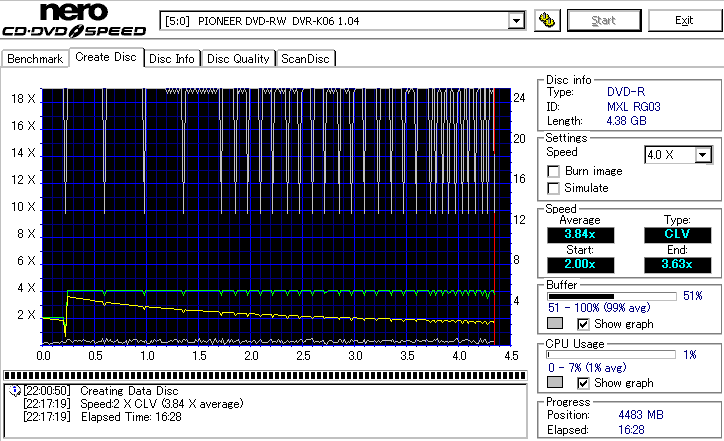Toggle Show graph under CPU Usage
The width and height of the screenshot is (724, 441).
tap(584, 383)
